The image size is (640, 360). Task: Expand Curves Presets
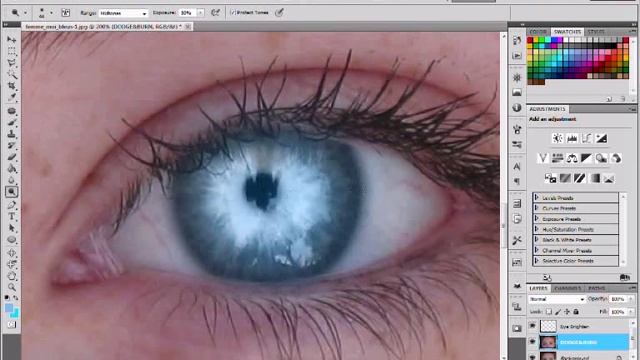pos(537,208)
